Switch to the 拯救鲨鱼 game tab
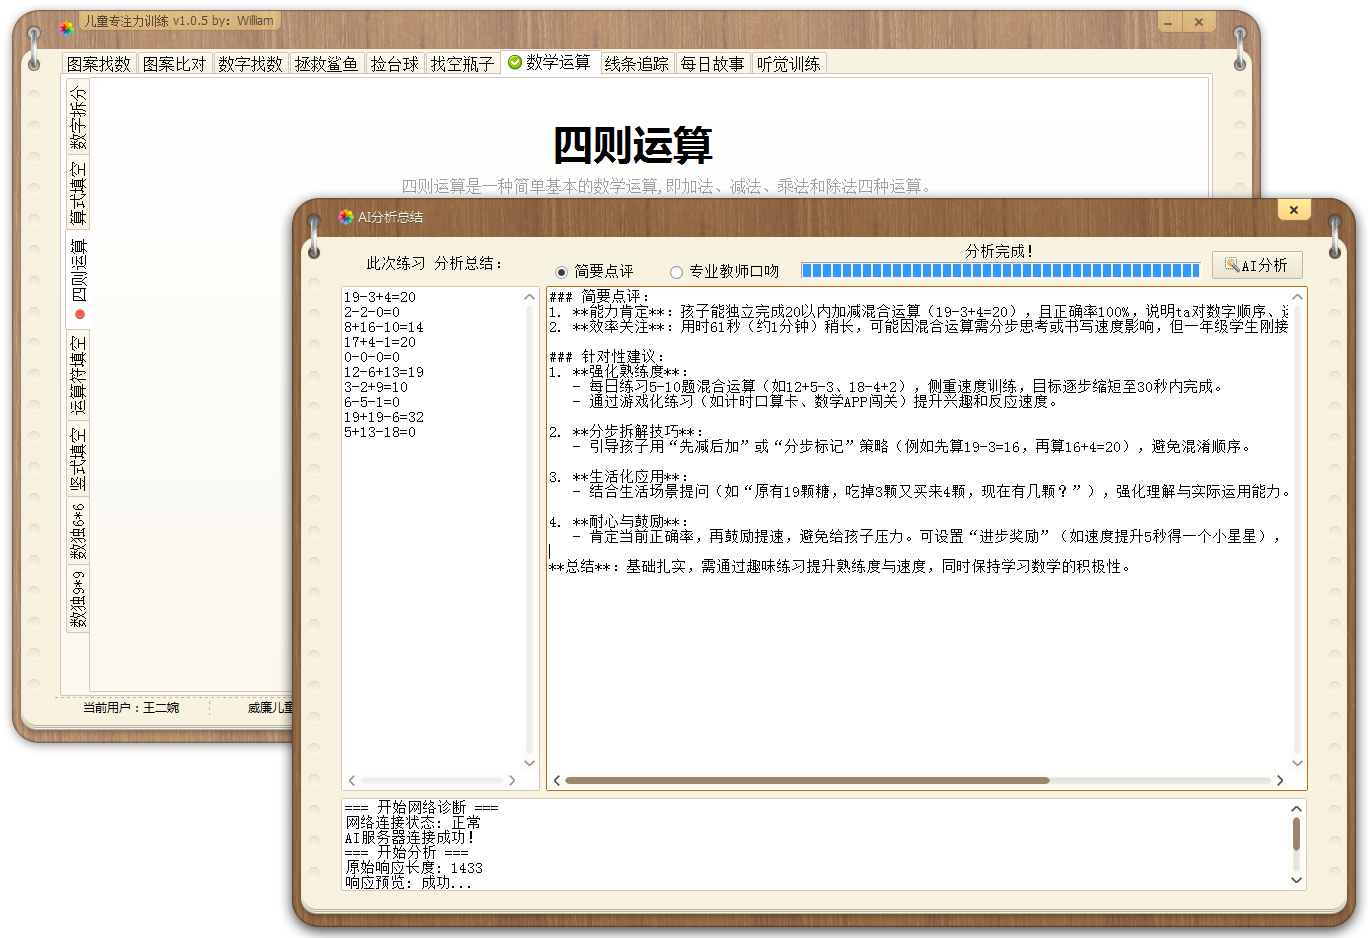1368x938 pixels. tap(327, 62)
